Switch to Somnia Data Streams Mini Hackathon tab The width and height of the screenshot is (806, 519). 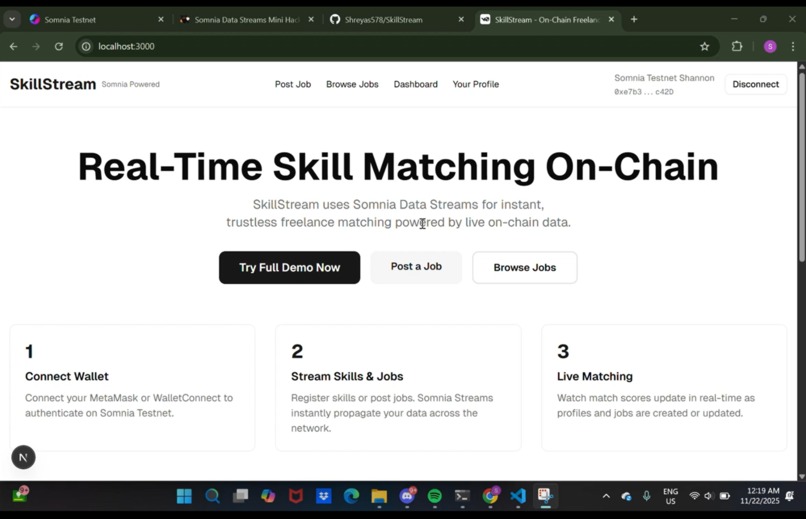(x=246, y=20)
